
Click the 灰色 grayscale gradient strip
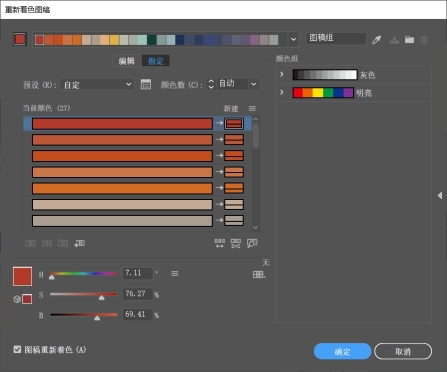pyautogui.click(x=325, y=75)
